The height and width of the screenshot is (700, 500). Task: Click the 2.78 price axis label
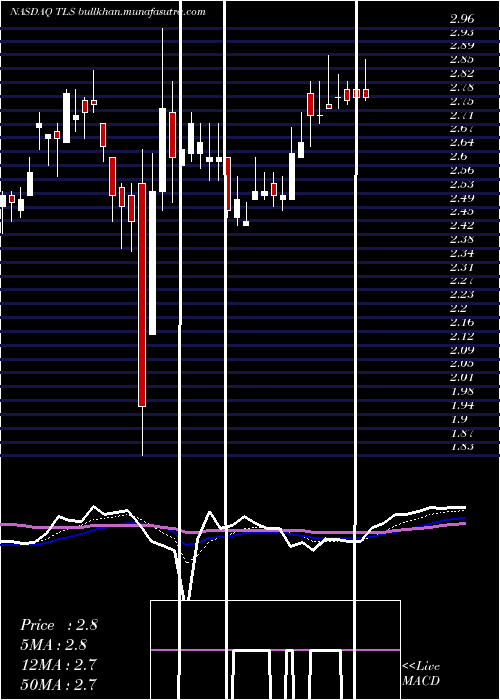(462, 88)
